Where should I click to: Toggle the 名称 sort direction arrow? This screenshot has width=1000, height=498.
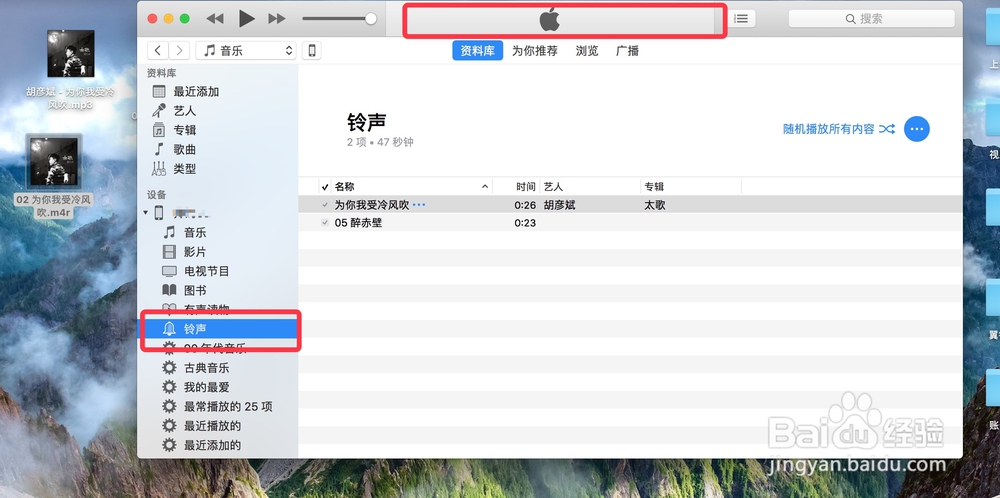(485, 187)
